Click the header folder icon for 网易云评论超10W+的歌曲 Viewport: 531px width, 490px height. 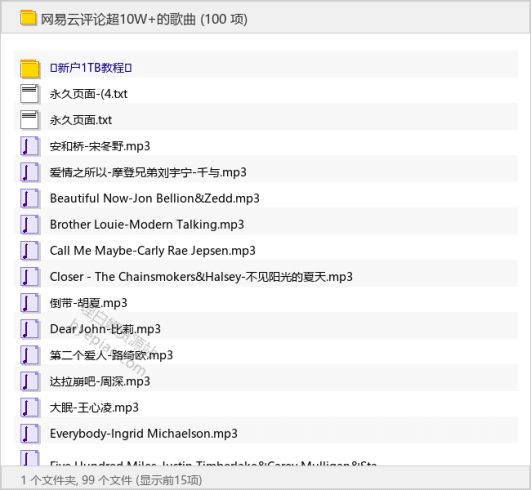tap(28, 18)
